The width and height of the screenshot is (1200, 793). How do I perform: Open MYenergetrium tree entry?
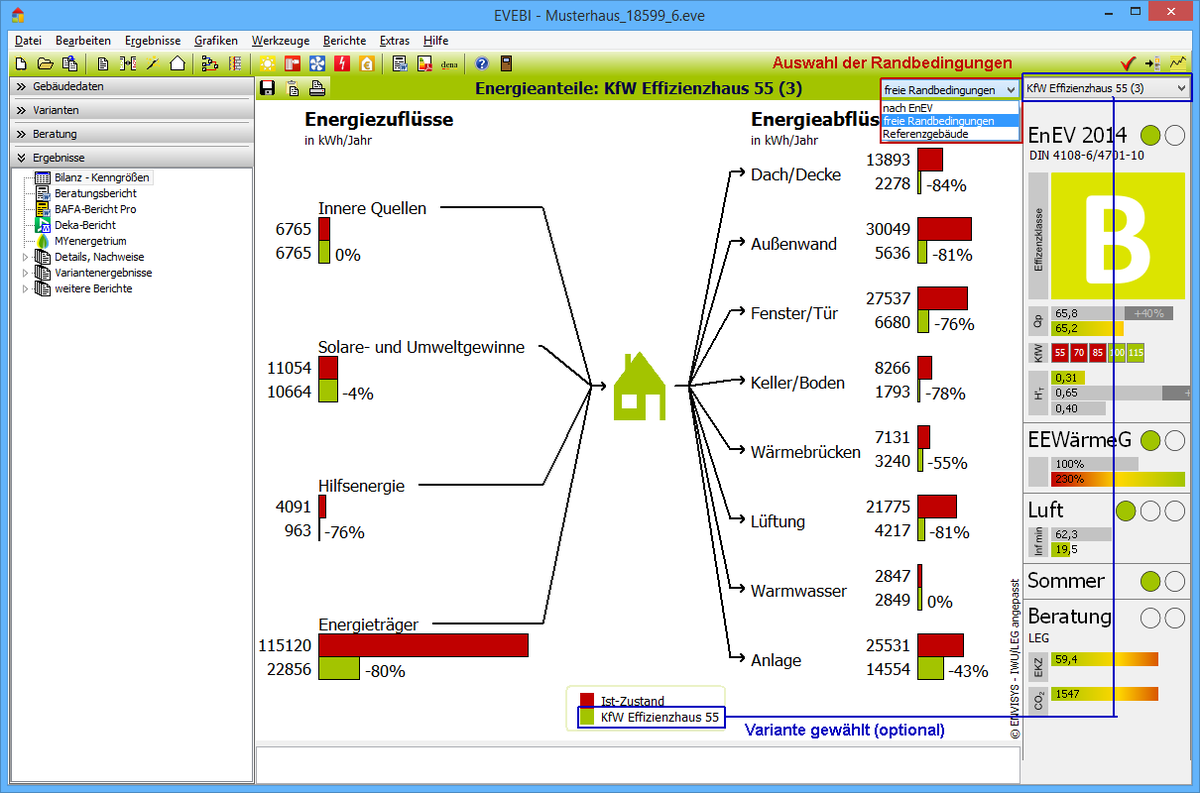[x=90, y=241]
